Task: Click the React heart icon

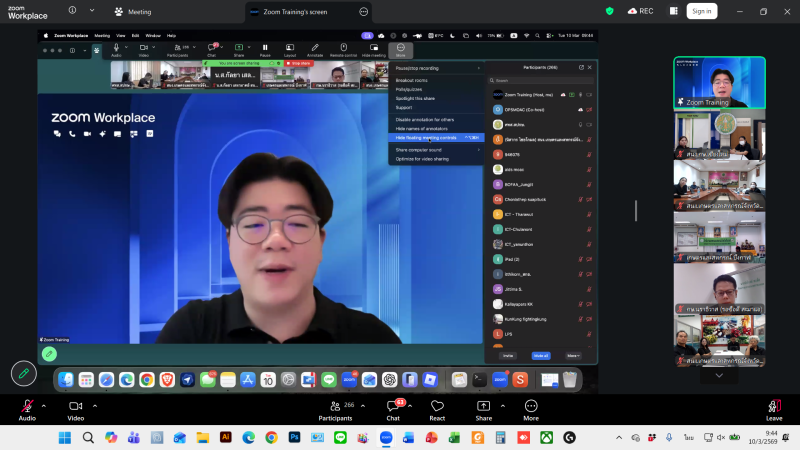Action: pos(437,408)
